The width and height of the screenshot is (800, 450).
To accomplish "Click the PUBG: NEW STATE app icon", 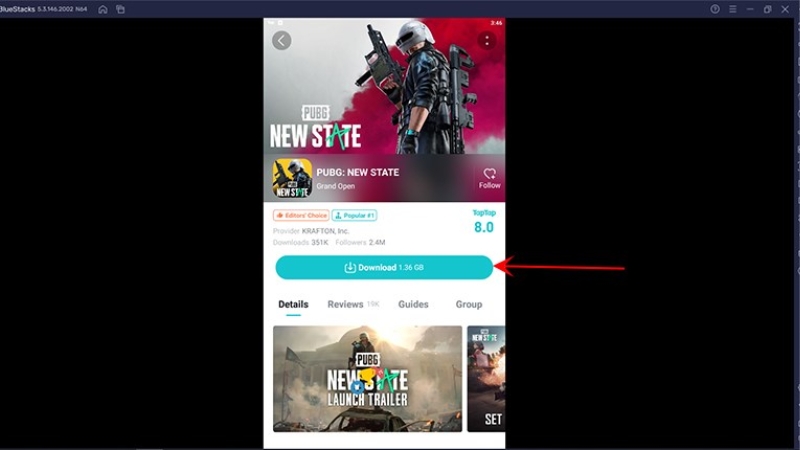I will (x=292, y=178).
